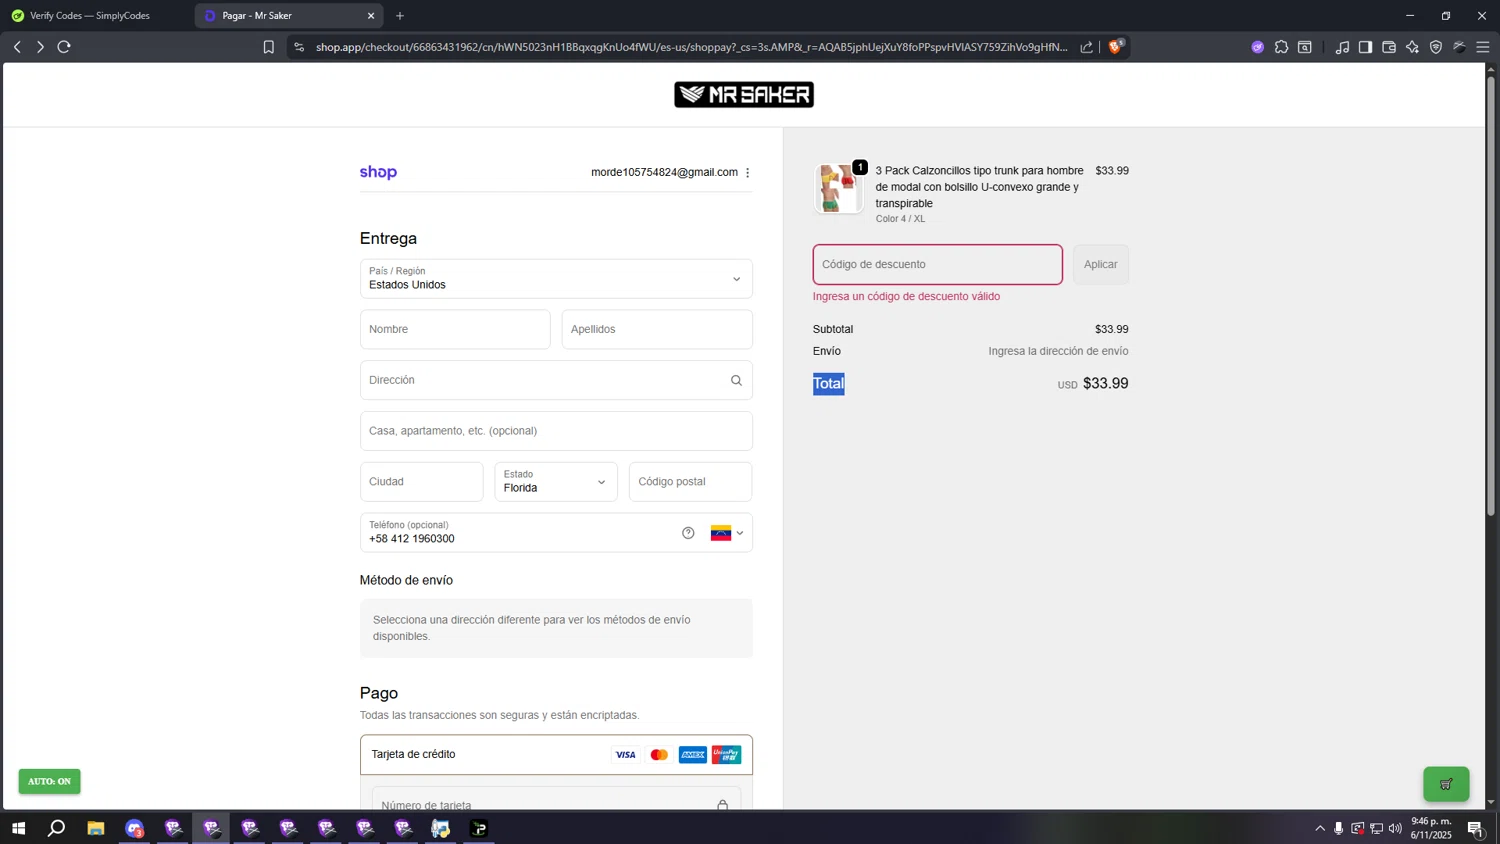
Task: Open Discord from the taskbar
Action: point(135,828)
